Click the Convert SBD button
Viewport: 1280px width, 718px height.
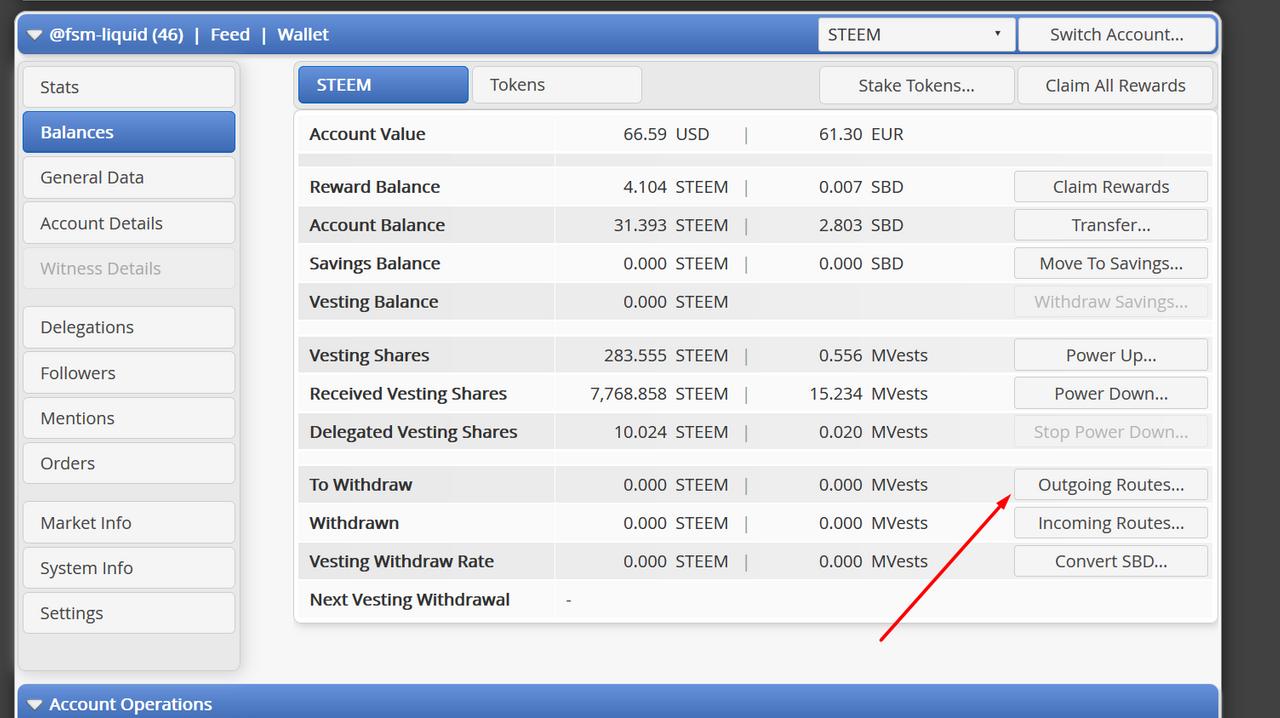pyautogui.click(x=1110, y=561)
